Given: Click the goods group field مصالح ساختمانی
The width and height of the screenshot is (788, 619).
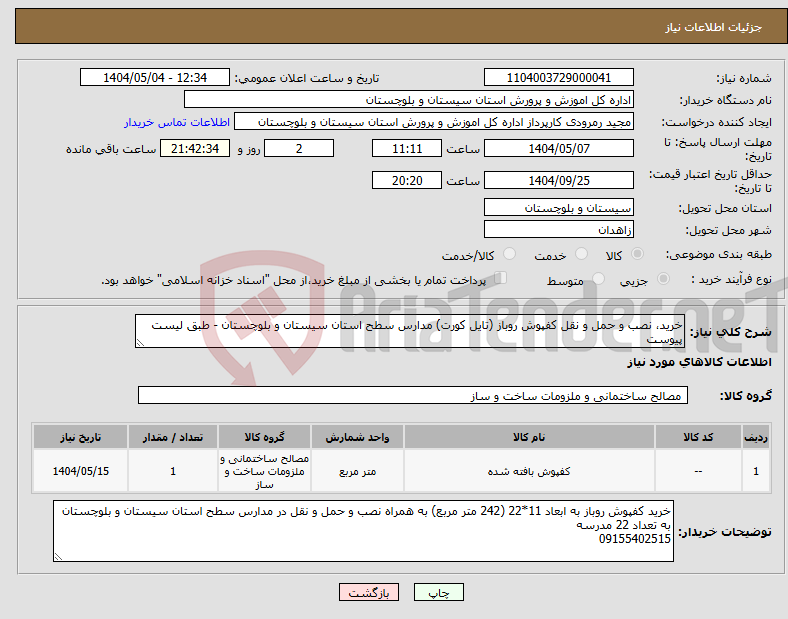Looking at the screenshot, I should (413, 395).
